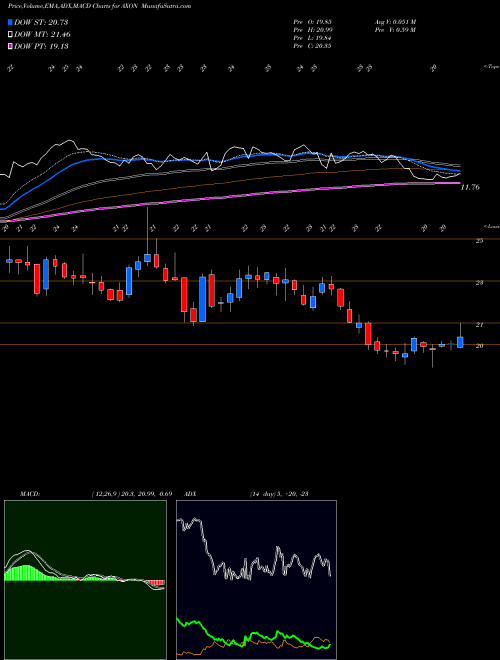
Task: Click the 'MACD:' panel heading
Action: point(30,494)
